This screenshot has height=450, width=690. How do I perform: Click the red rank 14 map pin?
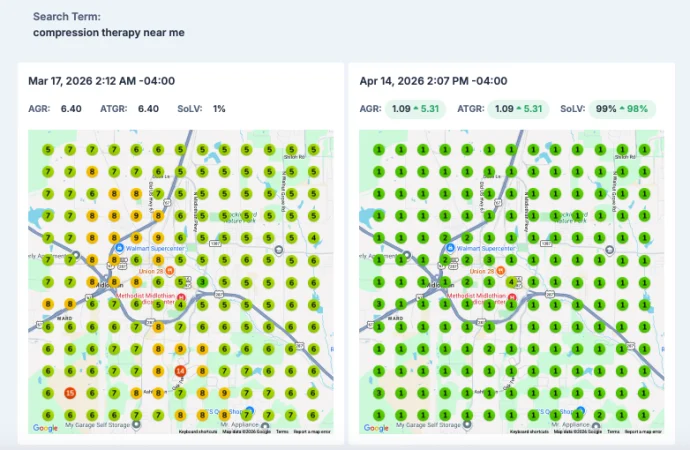click(x=180, y=371)
